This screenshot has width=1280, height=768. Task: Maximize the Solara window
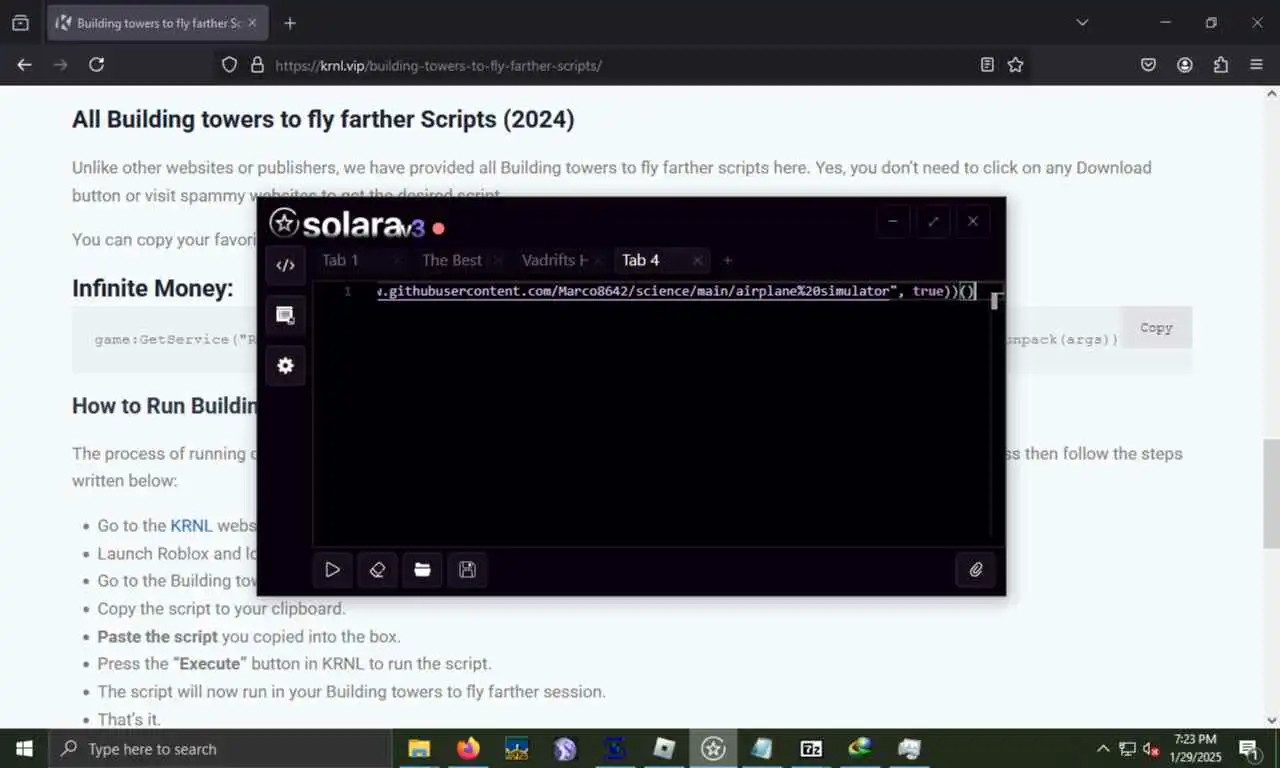[x=933, y=221]
